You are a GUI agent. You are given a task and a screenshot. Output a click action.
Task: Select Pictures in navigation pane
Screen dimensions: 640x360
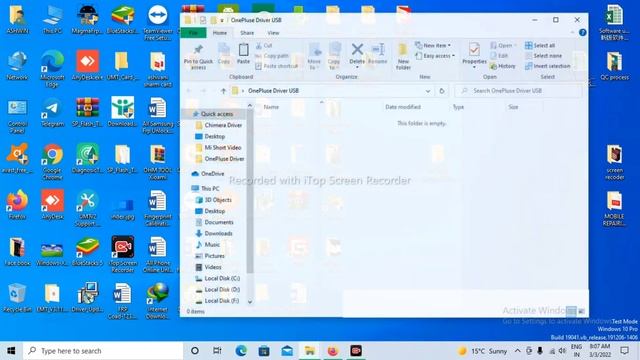click(x=214, y=256)
